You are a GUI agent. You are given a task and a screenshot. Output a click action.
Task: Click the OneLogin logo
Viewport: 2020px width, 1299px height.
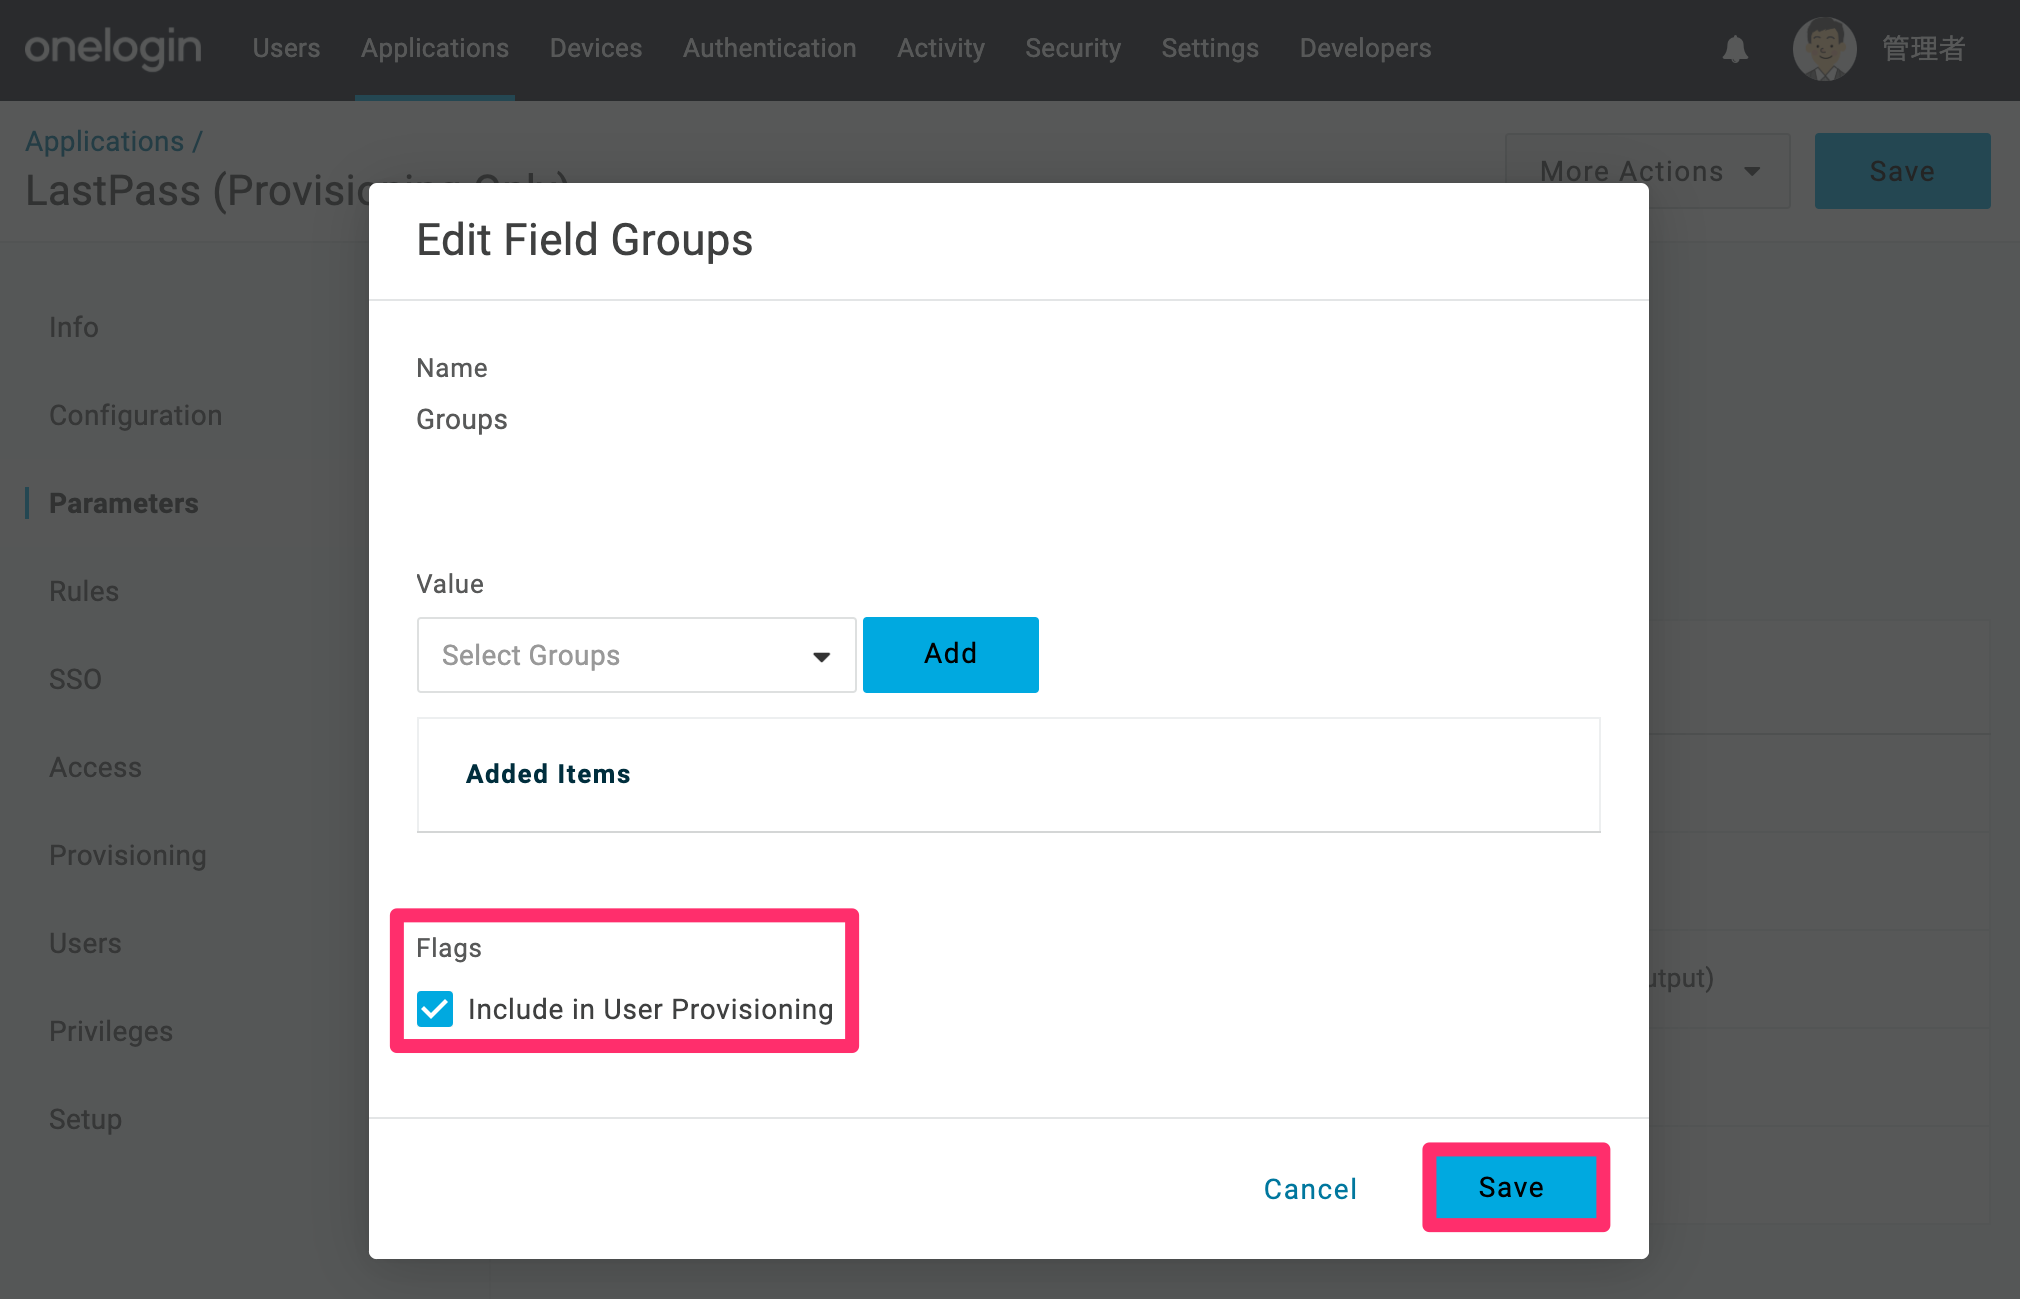click(x=113, y=49)
